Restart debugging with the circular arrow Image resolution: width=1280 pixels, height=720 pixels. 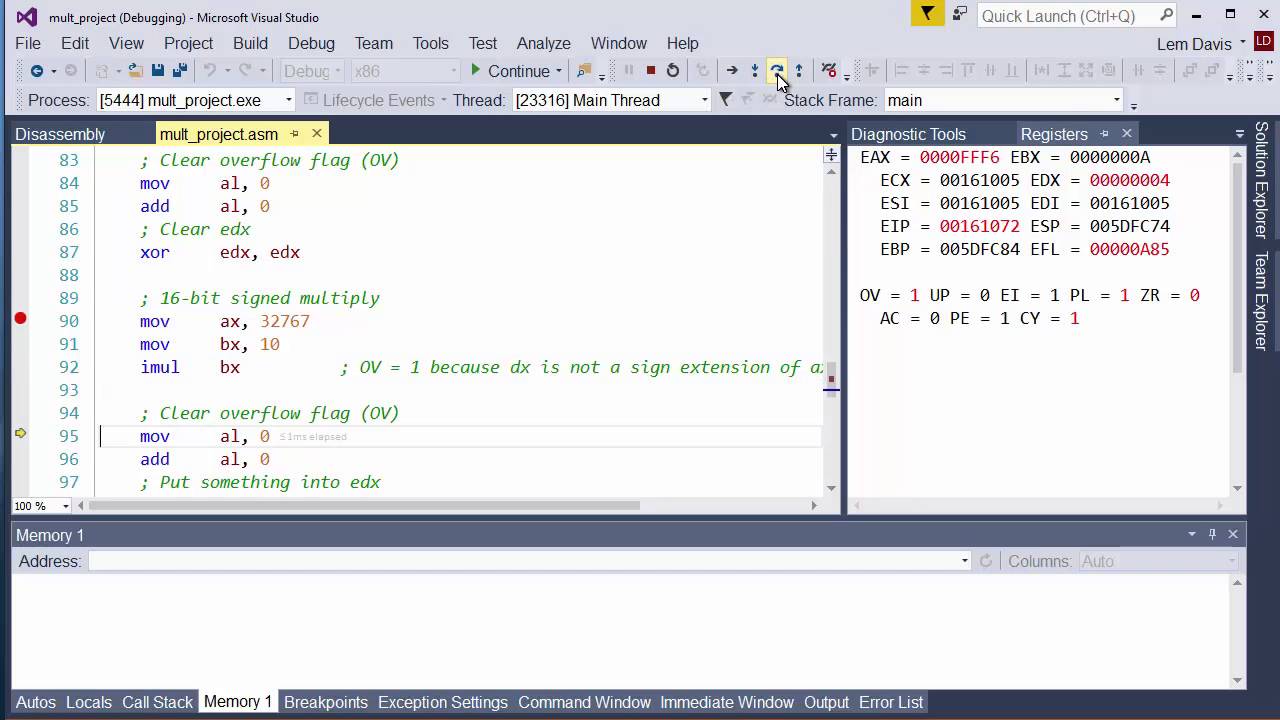coord(673,71)
